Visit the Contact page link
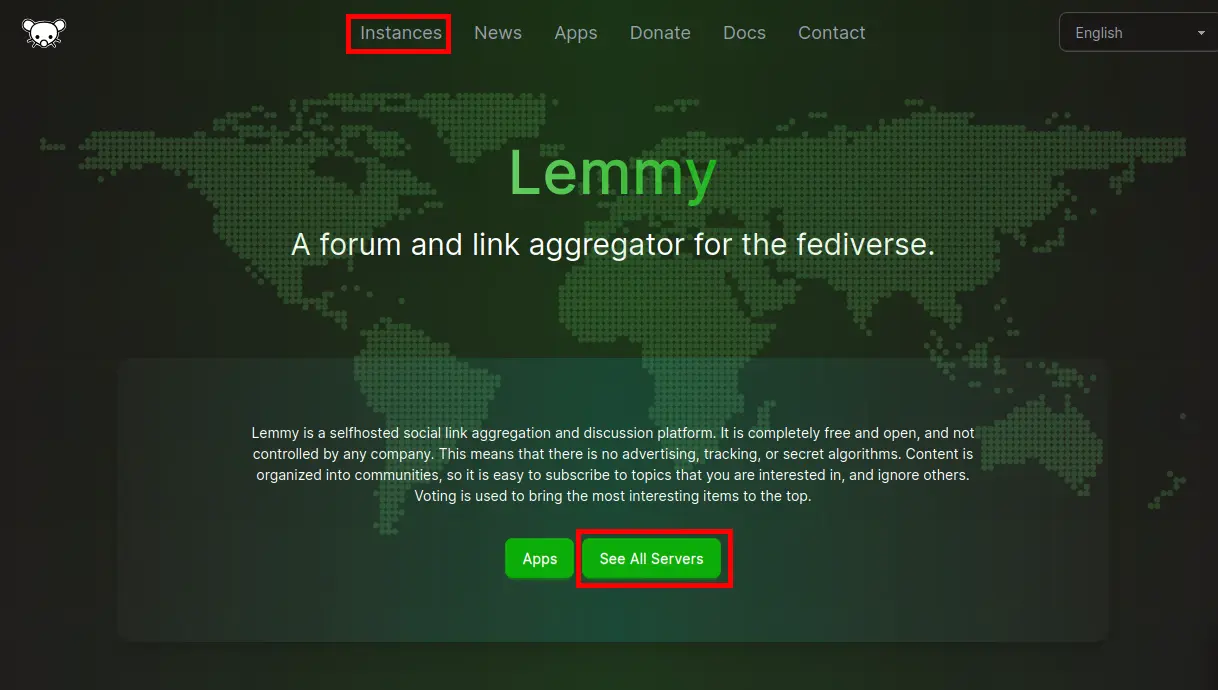 coord(832,33)
